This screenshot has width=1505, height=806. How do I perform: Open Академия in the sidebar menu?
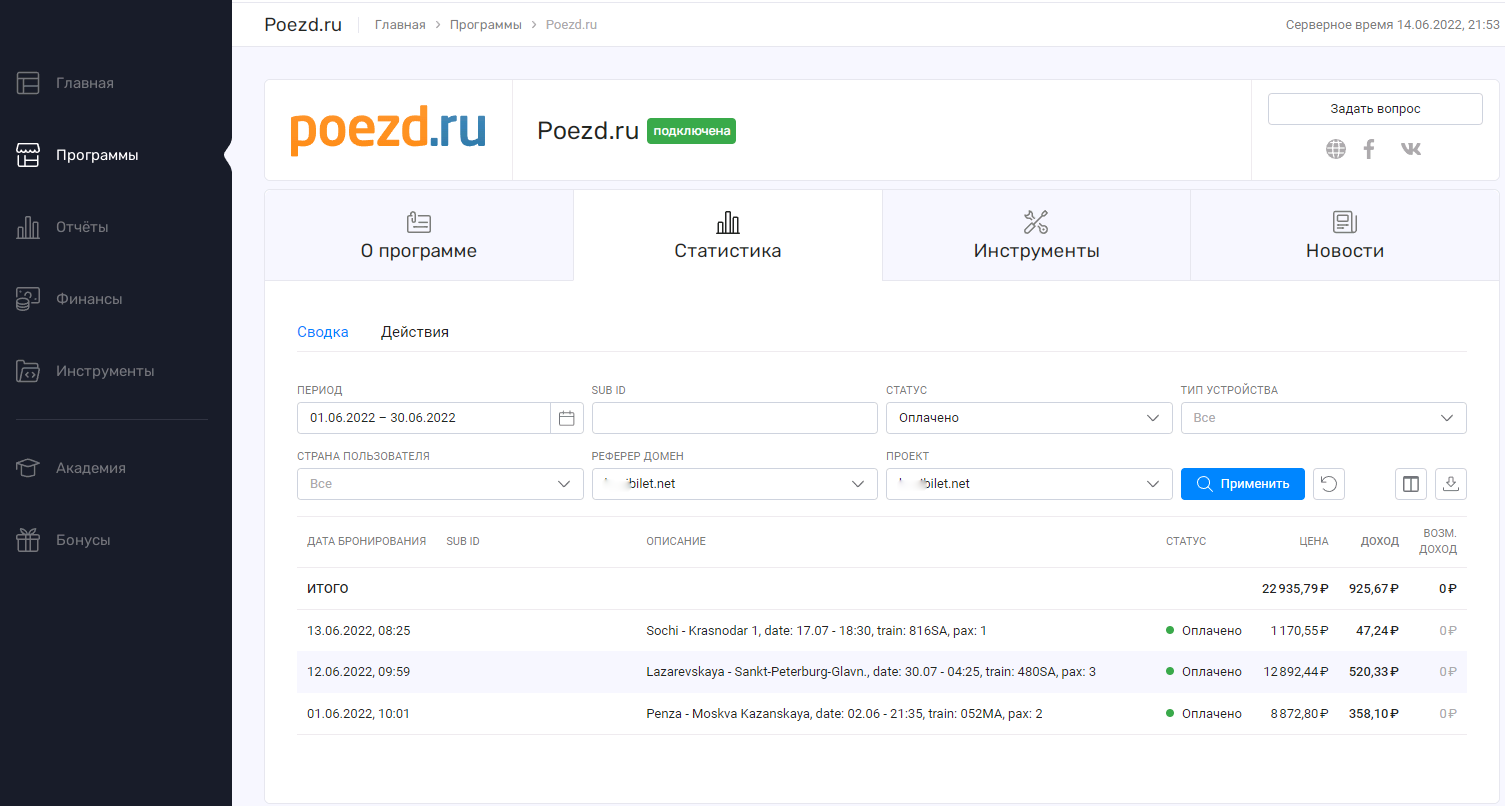pyautogui.click(x=91, y=468)
